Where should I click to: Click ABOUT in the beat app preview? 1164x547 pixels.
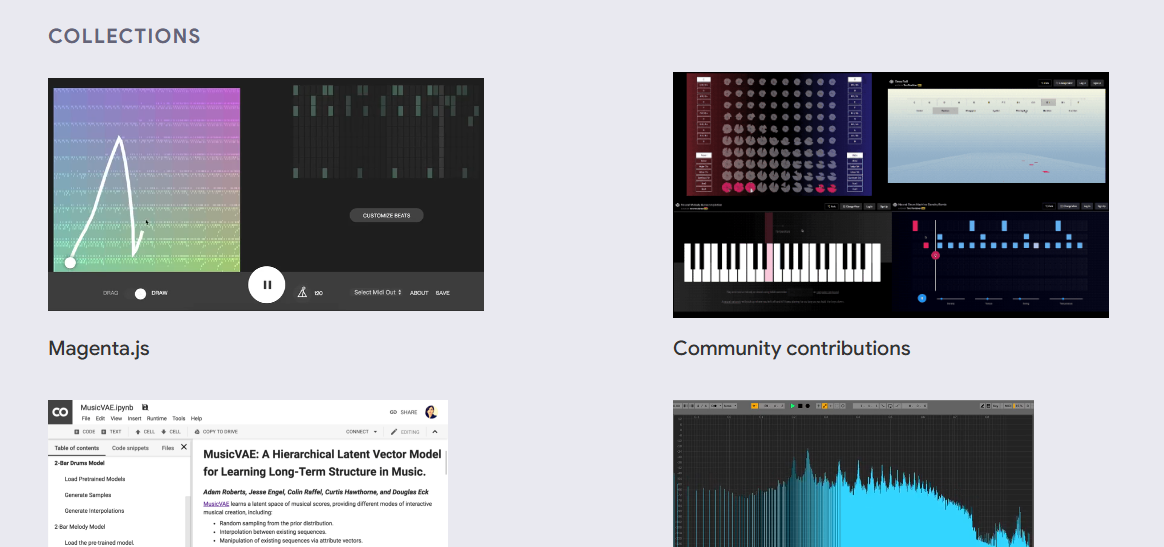(419, 293)
